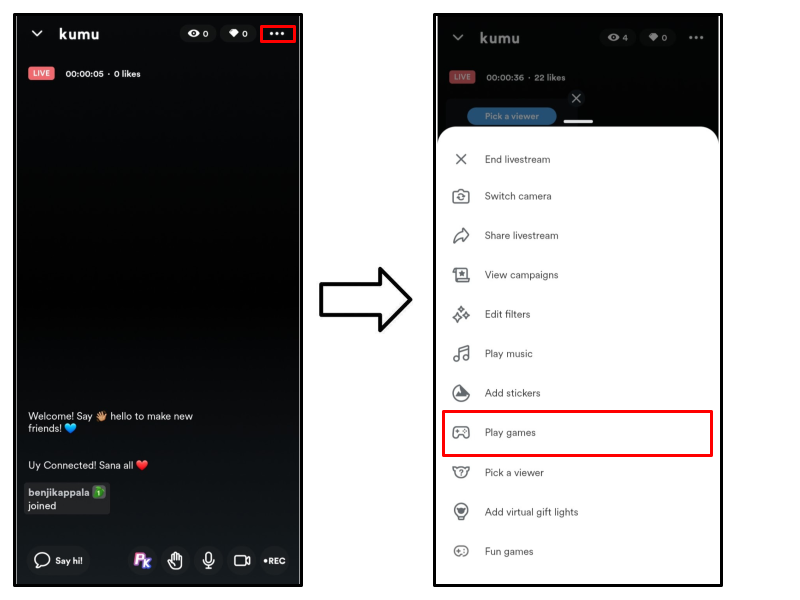Click the campaigns star-scroll icon
This screenshot has width=800, height=600.
(461, 275)
